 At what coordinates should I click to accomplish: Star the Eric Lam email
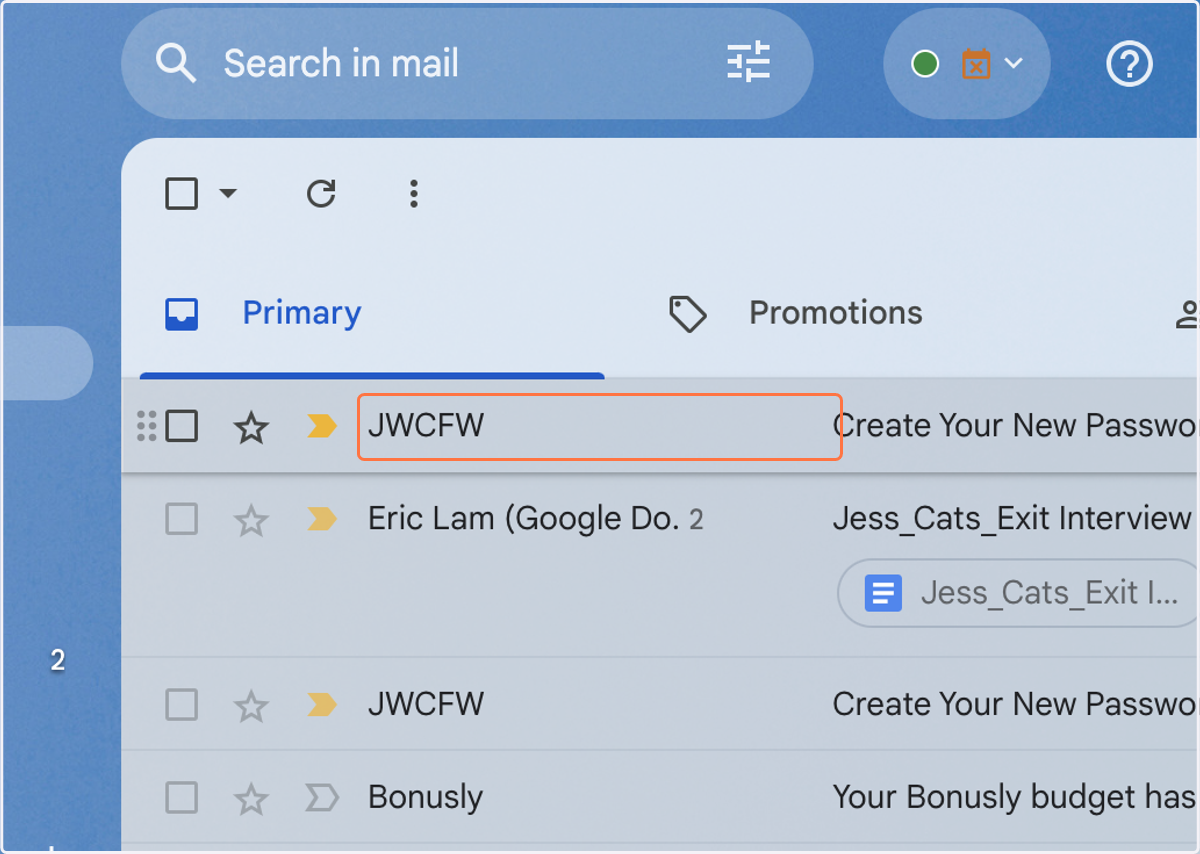click(250, 520)
